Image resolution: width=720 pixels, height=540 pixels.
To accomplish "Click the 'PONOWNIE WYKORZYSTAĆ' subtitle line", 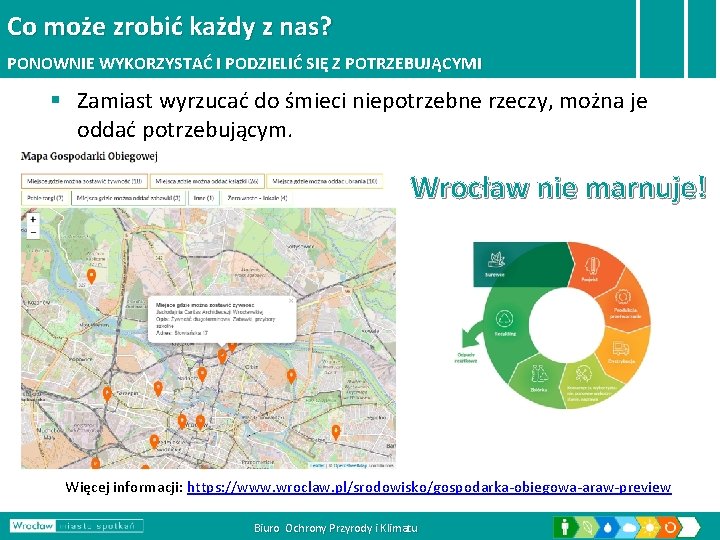I will [244, 63].
